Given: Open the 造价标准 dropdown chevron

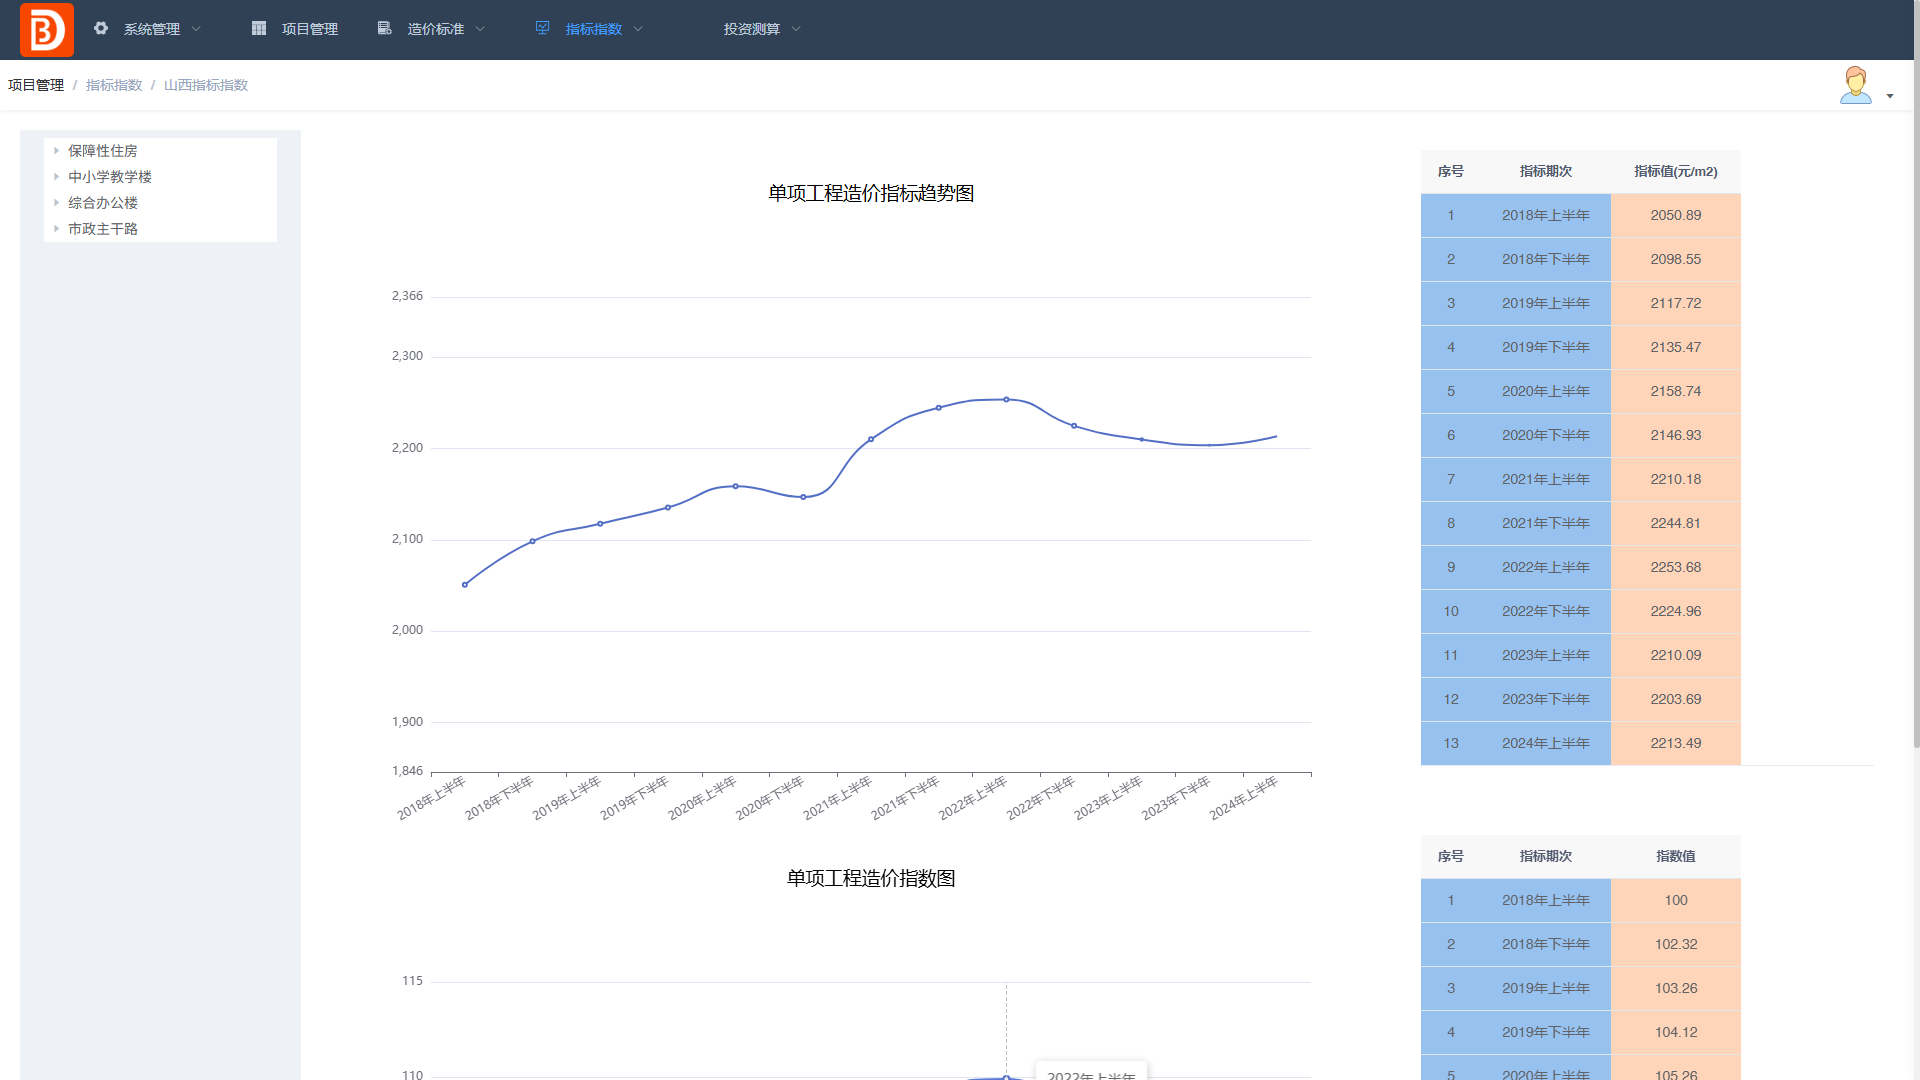Looking at the screenshot, I should [480, 29].
